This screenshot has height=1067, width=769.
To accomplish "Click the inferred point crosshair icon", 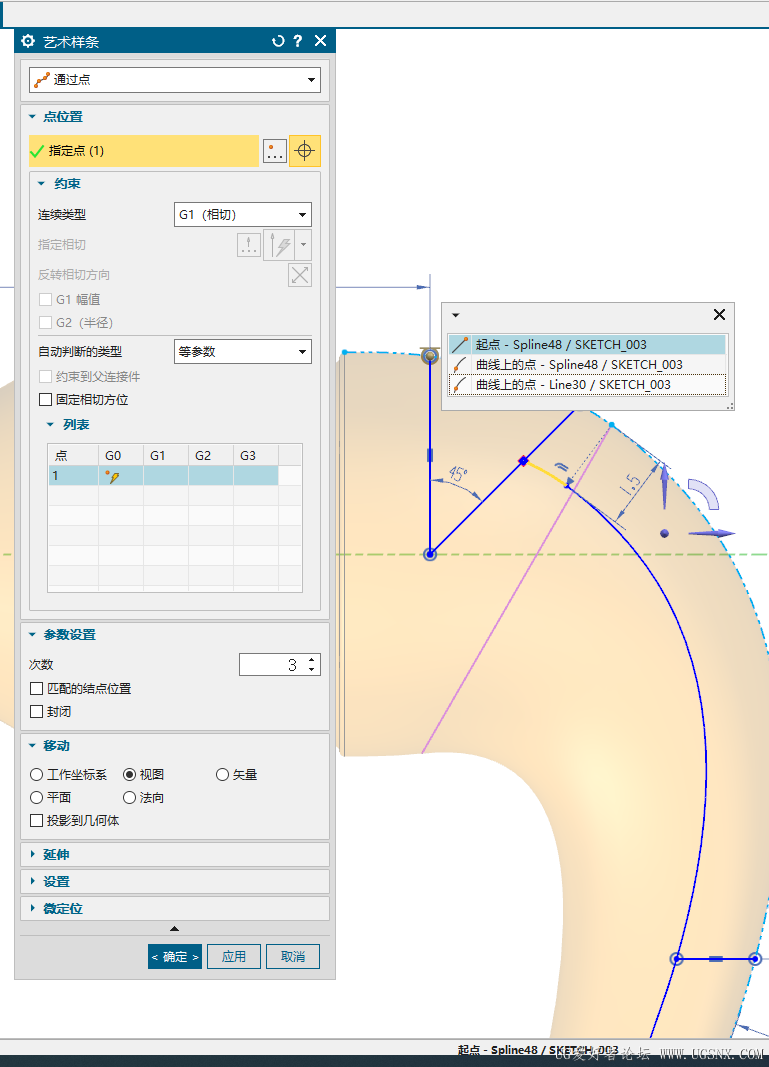I will [305, 151].
